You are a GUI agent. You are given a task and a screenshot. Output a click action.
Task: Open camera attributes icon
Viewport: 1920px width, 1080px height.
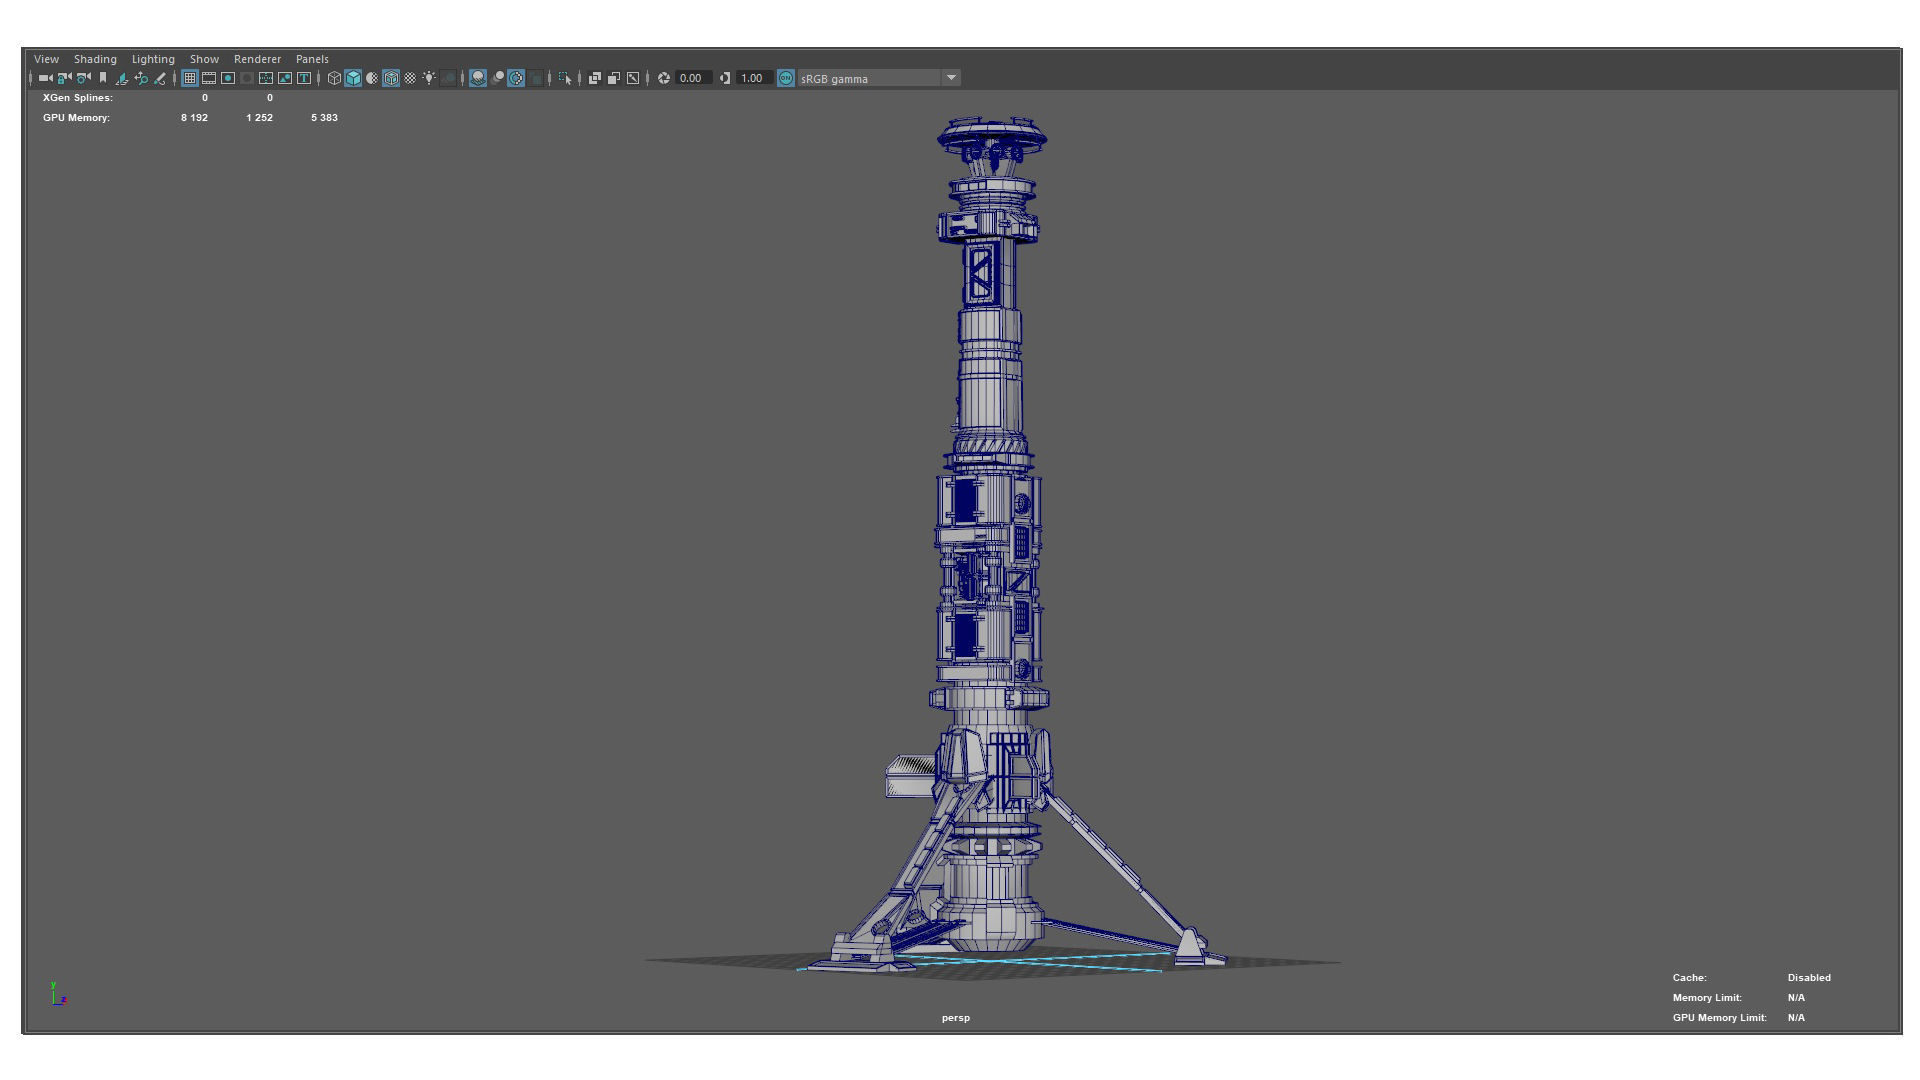tap(84, 78)
